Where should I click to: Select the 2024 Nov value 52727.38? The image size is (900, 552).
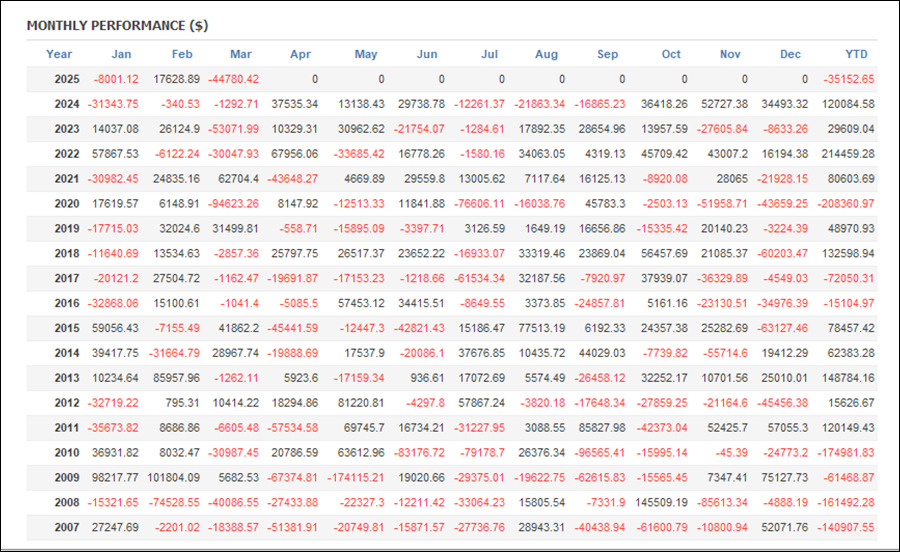click(x=724, y=104)
